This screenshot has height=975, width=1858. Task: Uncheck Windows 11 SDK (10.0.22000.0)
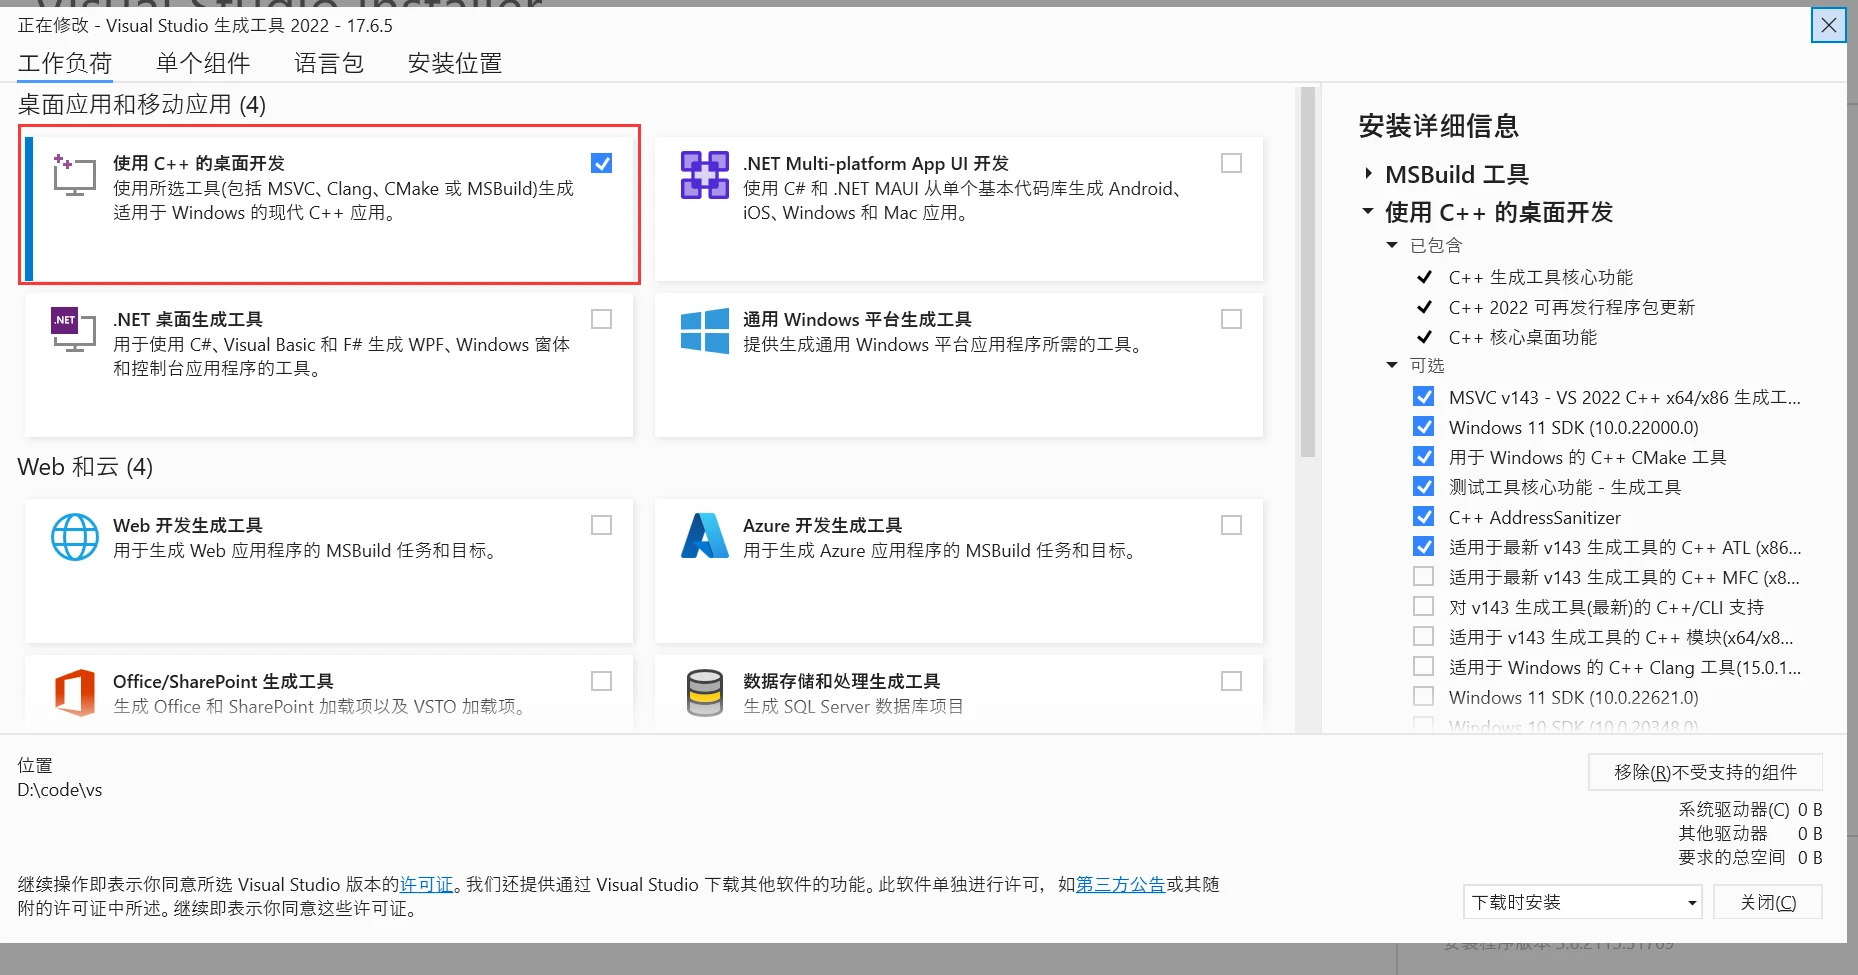1423,427
